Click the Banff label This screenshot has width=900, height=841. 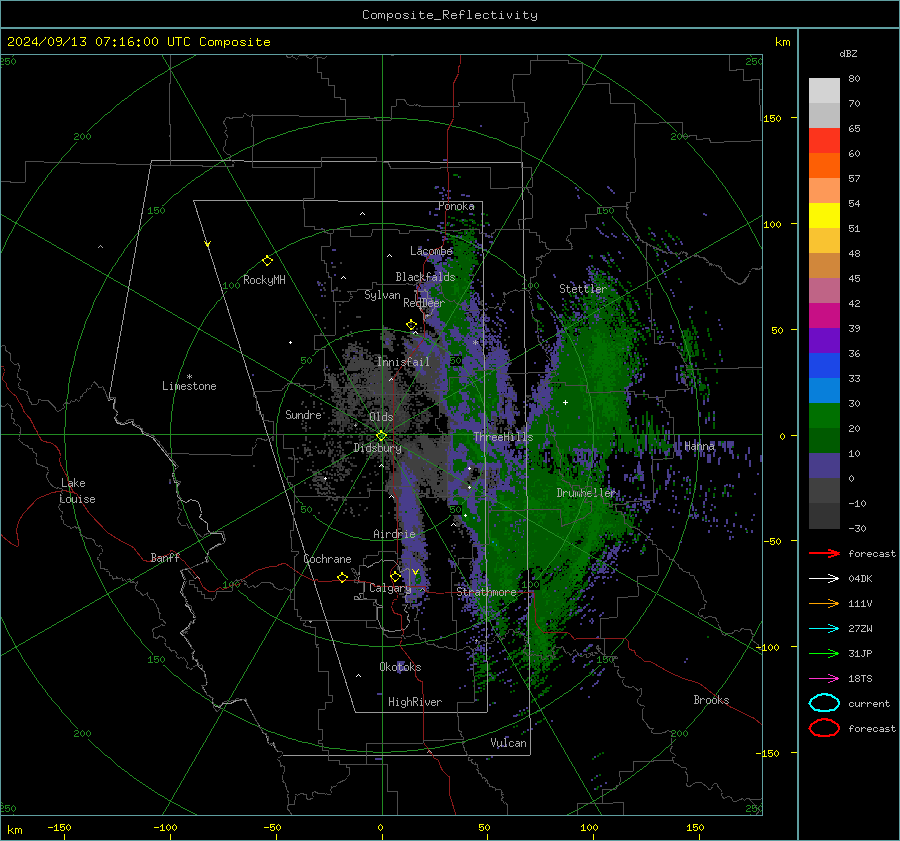click(165, 557)
